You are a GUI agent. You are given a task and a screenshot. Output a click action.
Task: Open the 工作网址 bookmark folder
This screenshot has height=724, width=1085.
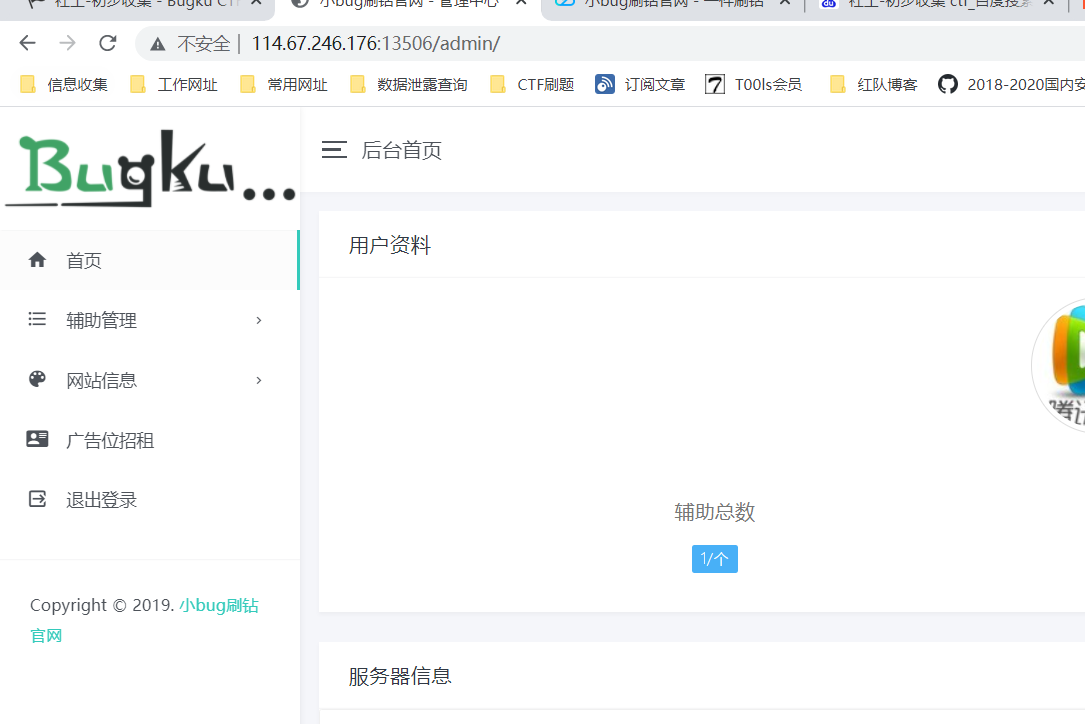click(174, 84)
